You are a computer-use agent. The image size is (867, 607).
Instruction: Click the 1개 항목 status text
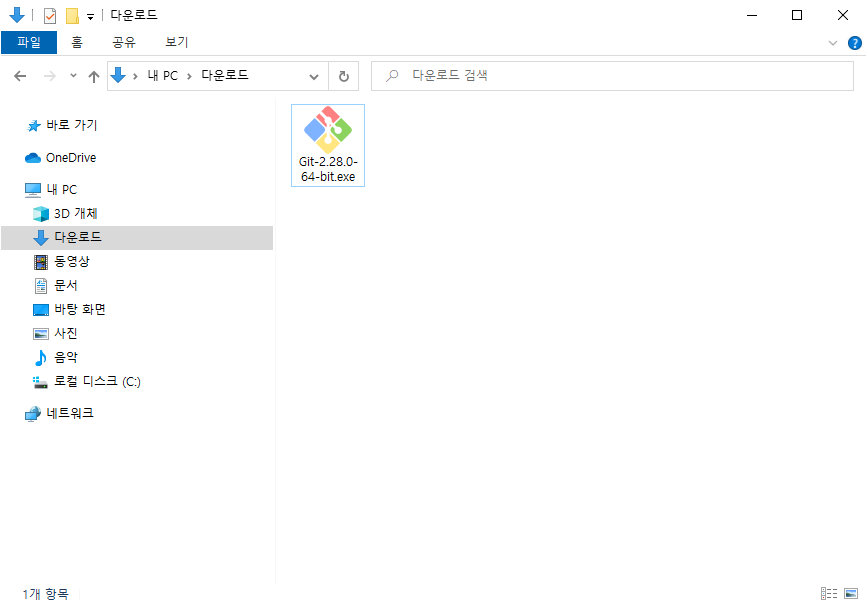coord(46,594)
